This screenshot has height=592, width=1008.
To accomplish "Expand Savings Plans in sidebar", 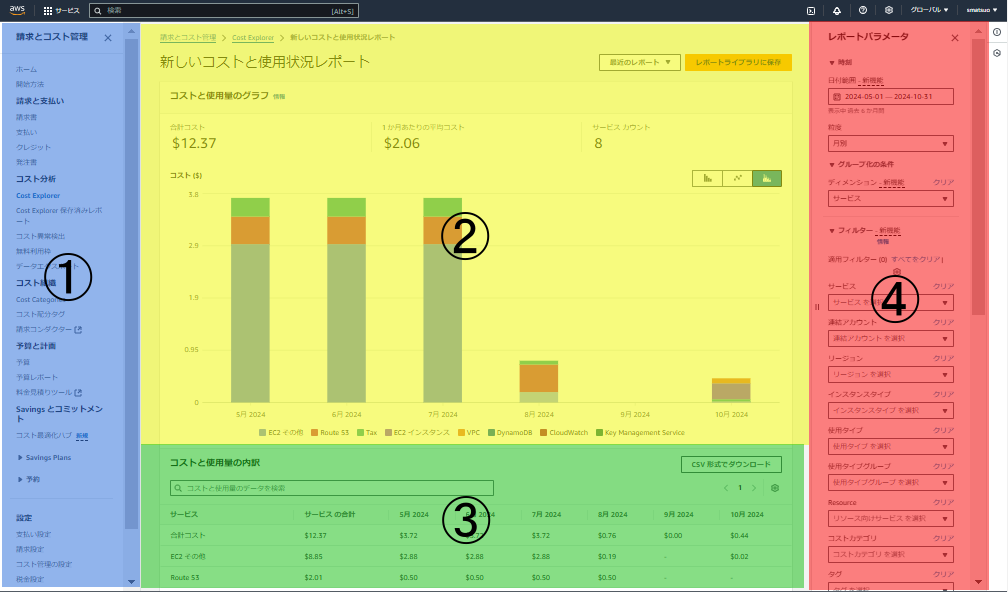I will pos(21,458).
